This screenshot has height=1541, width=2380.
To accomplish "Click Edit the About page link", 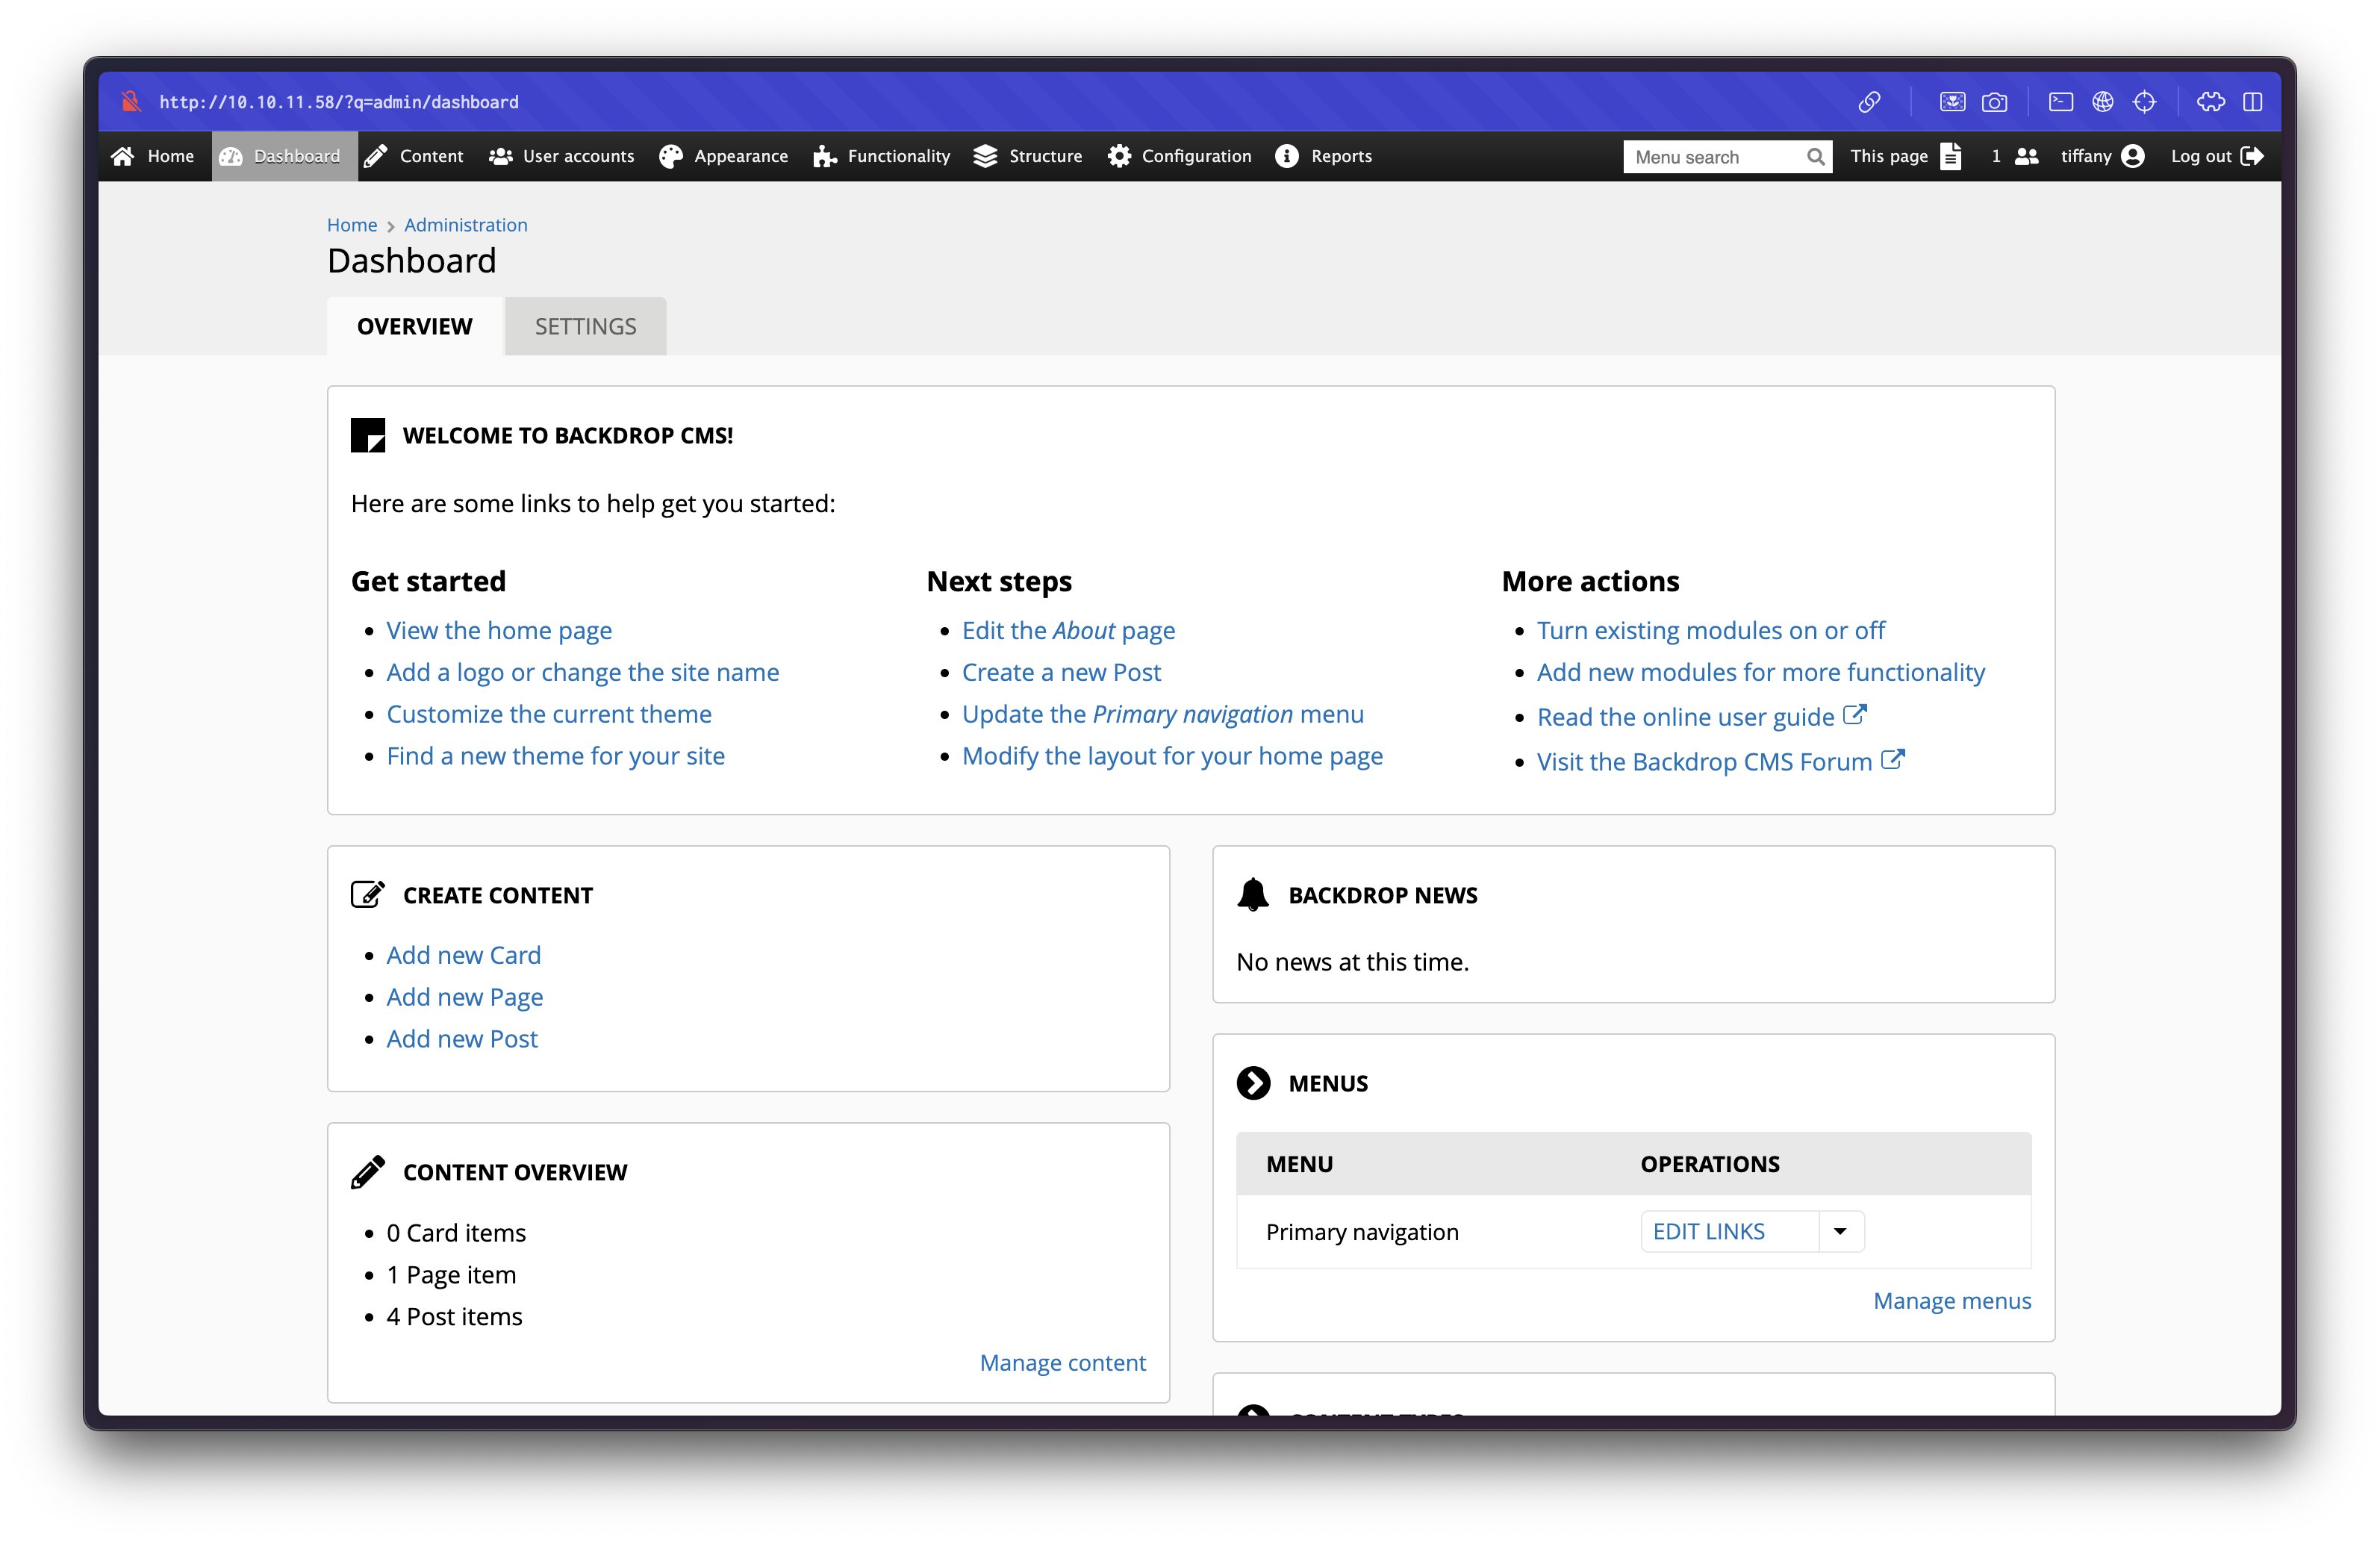I will tap(1068, 630).
